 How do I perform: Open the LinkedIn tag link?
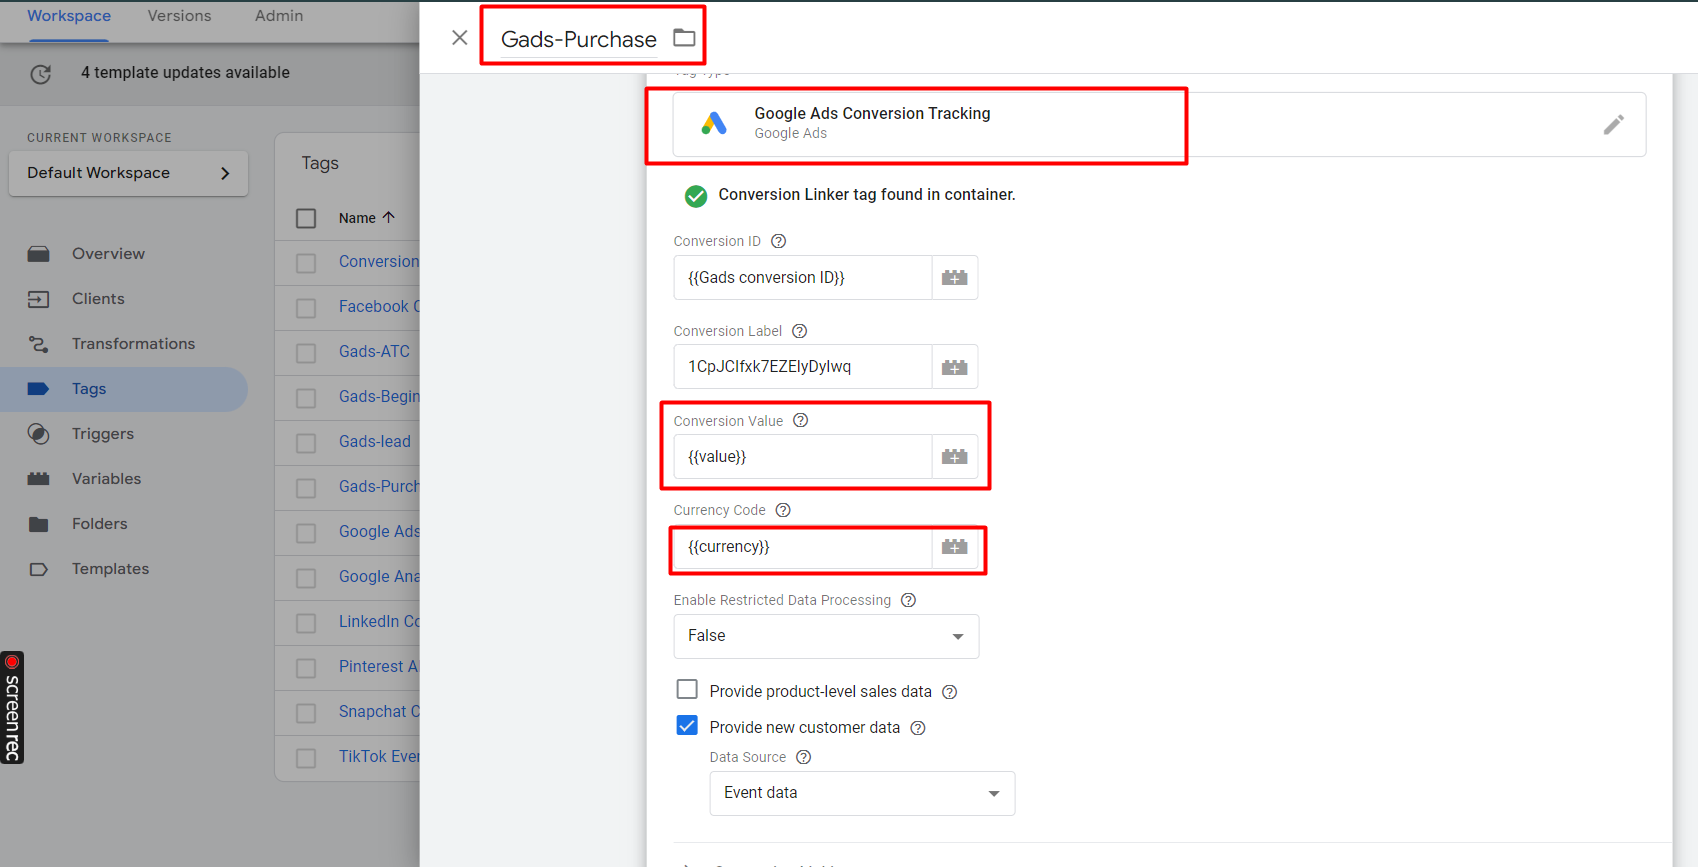tap(379, 622)
